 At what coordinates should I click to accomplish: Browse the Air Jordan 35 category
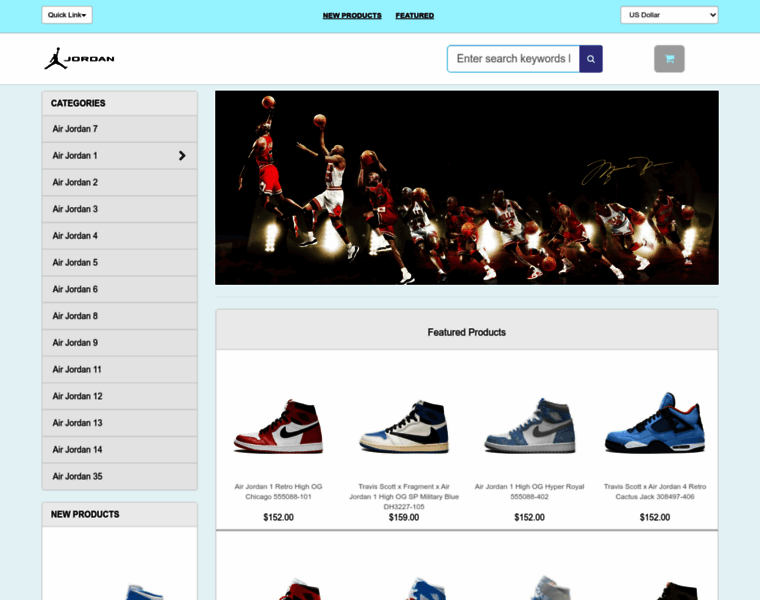click(x=119, y=476)
